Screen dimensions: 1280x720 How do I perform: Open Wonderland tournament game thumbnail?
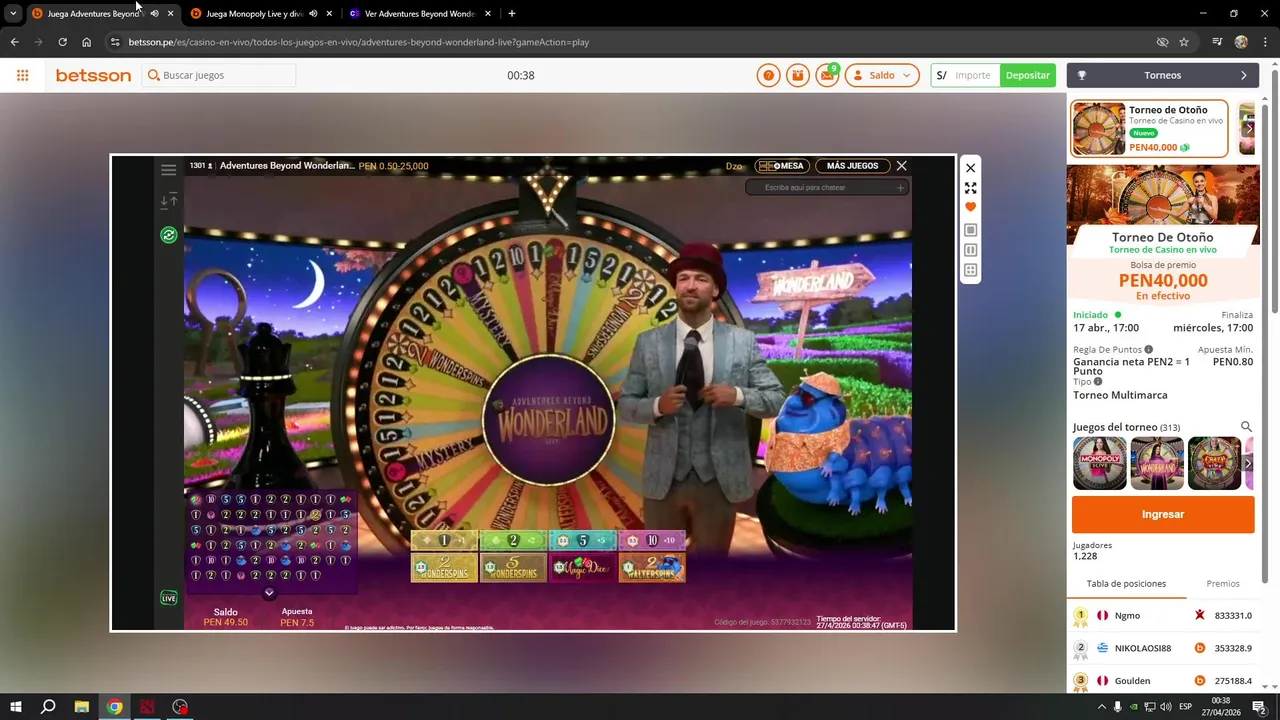point(1157,463)
